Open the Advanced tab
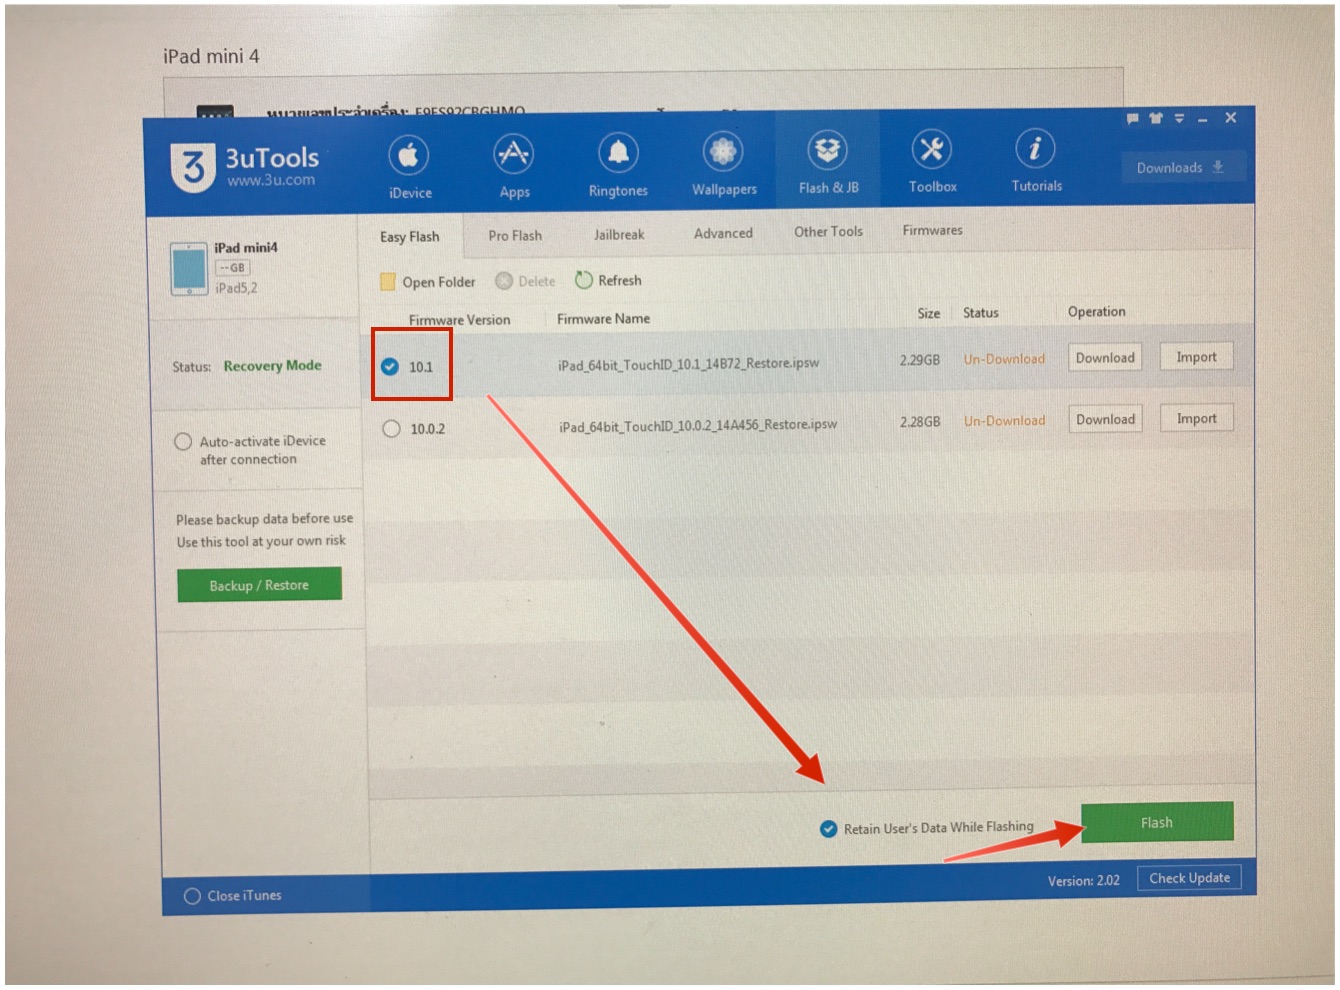1340x990 pixels. point(723,233)
